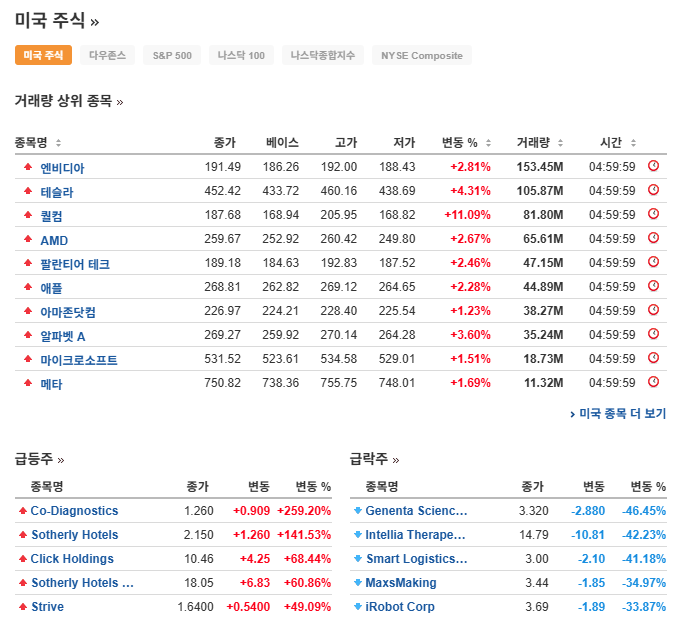Click the red up arrow beside 엔비디아
This screenshot has height=632, width=677.
pos(28,167)
